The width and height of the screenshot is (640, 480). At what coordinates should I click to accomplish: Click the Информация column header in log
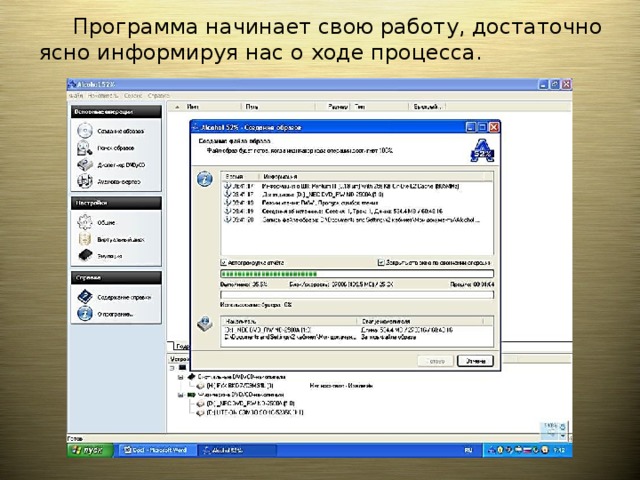tap(371, 176)
